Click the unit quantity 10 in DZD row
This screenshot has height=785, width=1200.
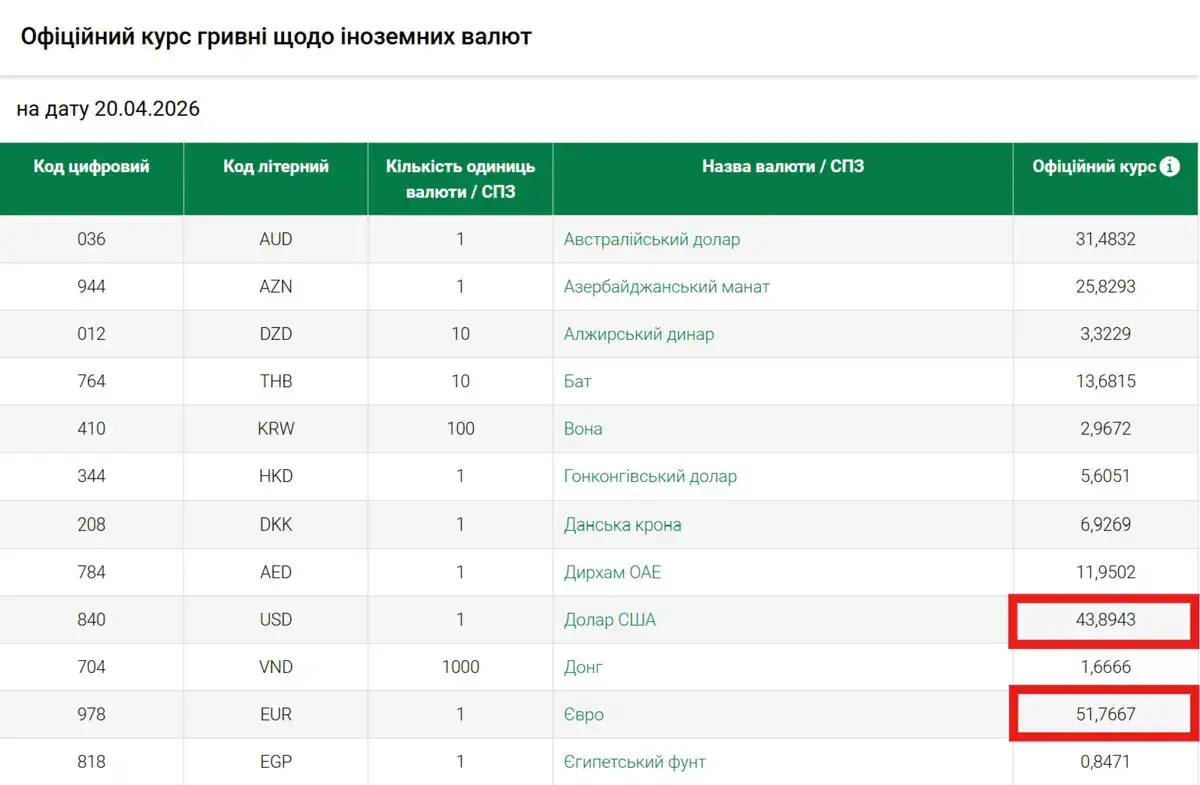tap(461, 334)
